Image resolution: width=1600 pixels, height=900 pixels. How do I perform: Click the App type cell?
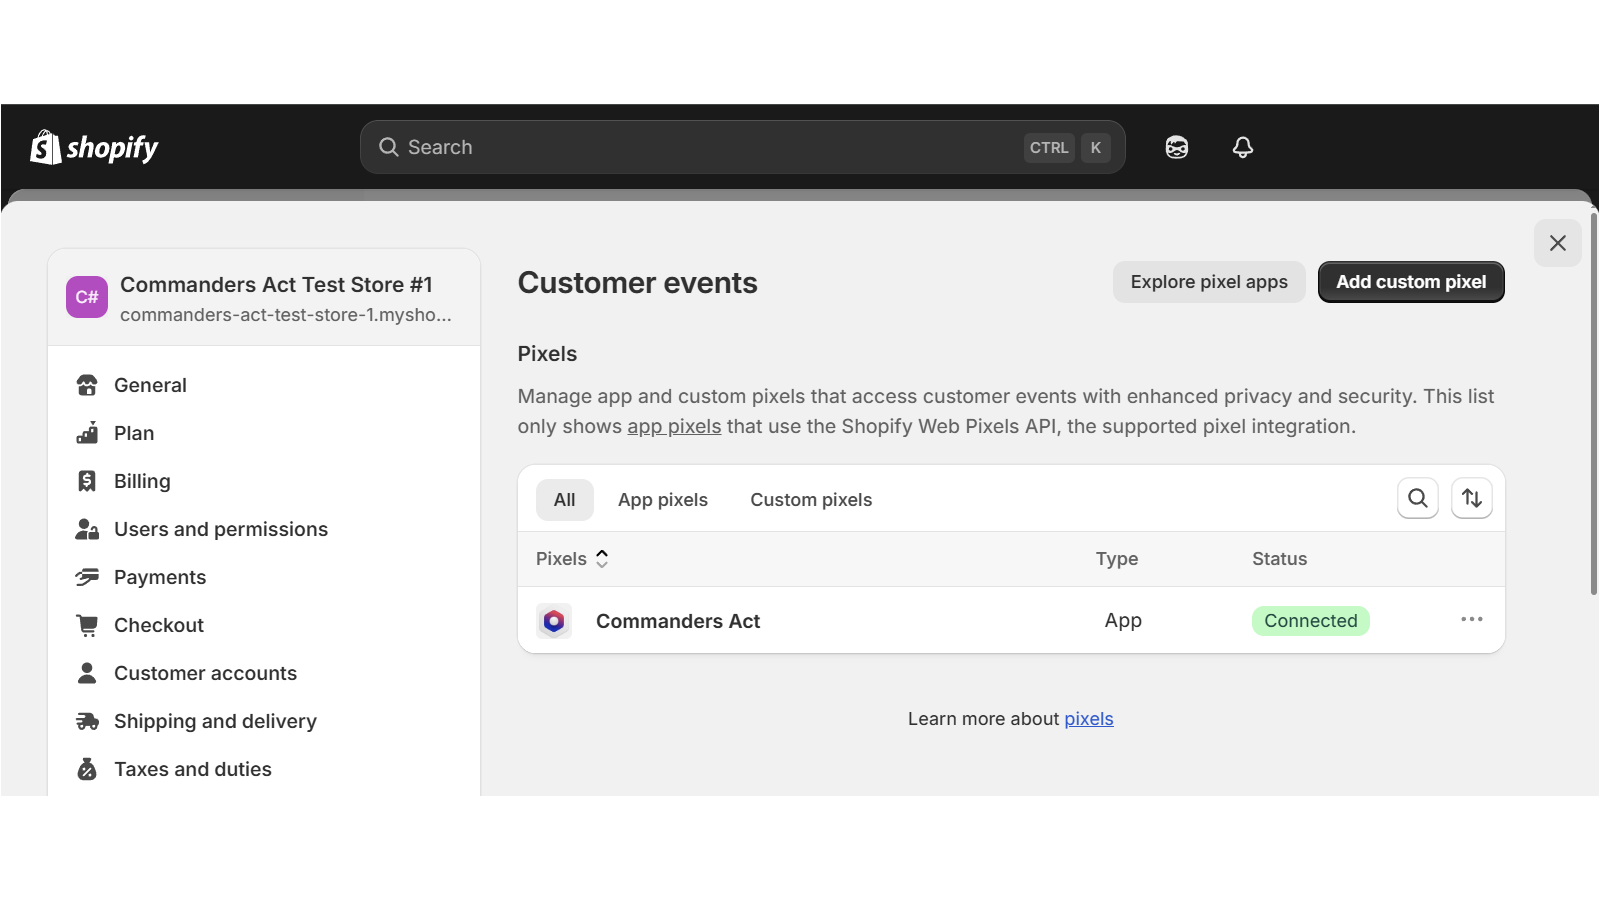1123,621
